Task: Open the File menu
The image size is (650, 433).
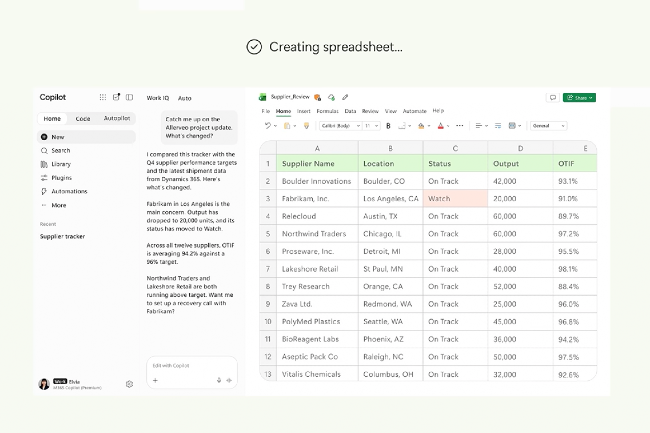Action: tap(266, 111)
